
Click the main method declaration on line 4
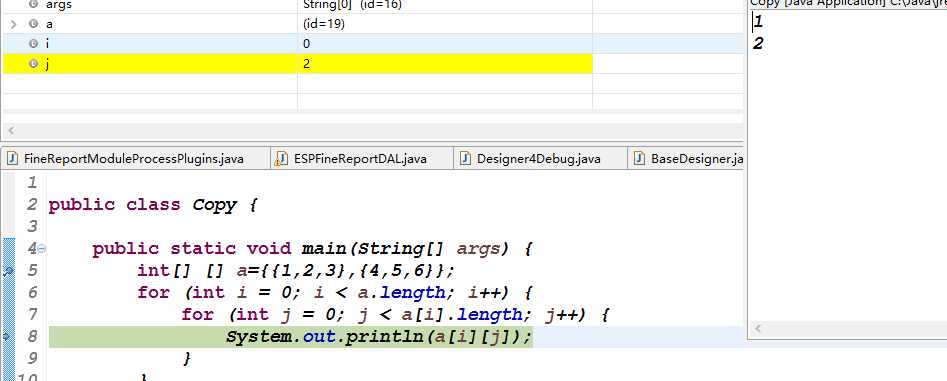tap(312, 249)
